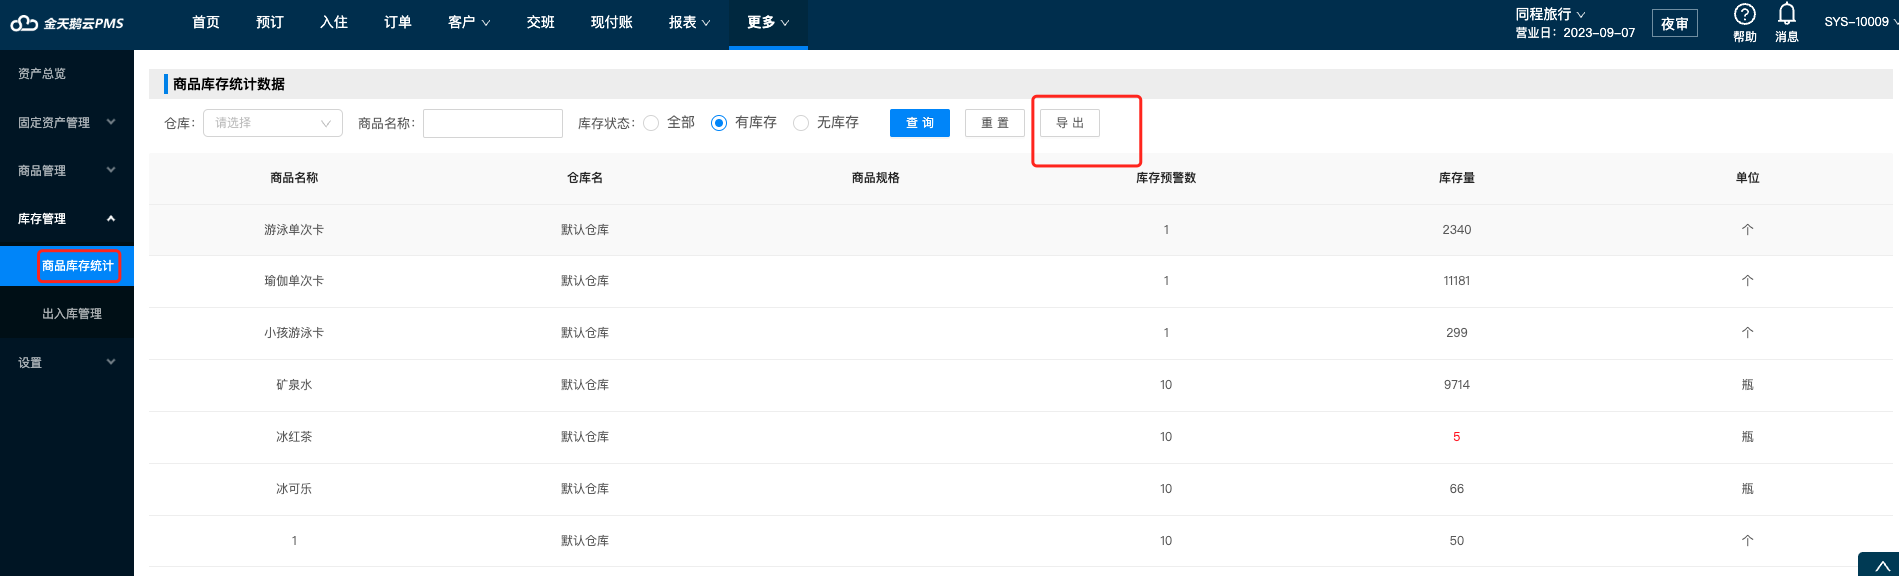Click the 库存预警数 column header
The width and height of the screenshot is (1899, 576).
[1166, 178]
